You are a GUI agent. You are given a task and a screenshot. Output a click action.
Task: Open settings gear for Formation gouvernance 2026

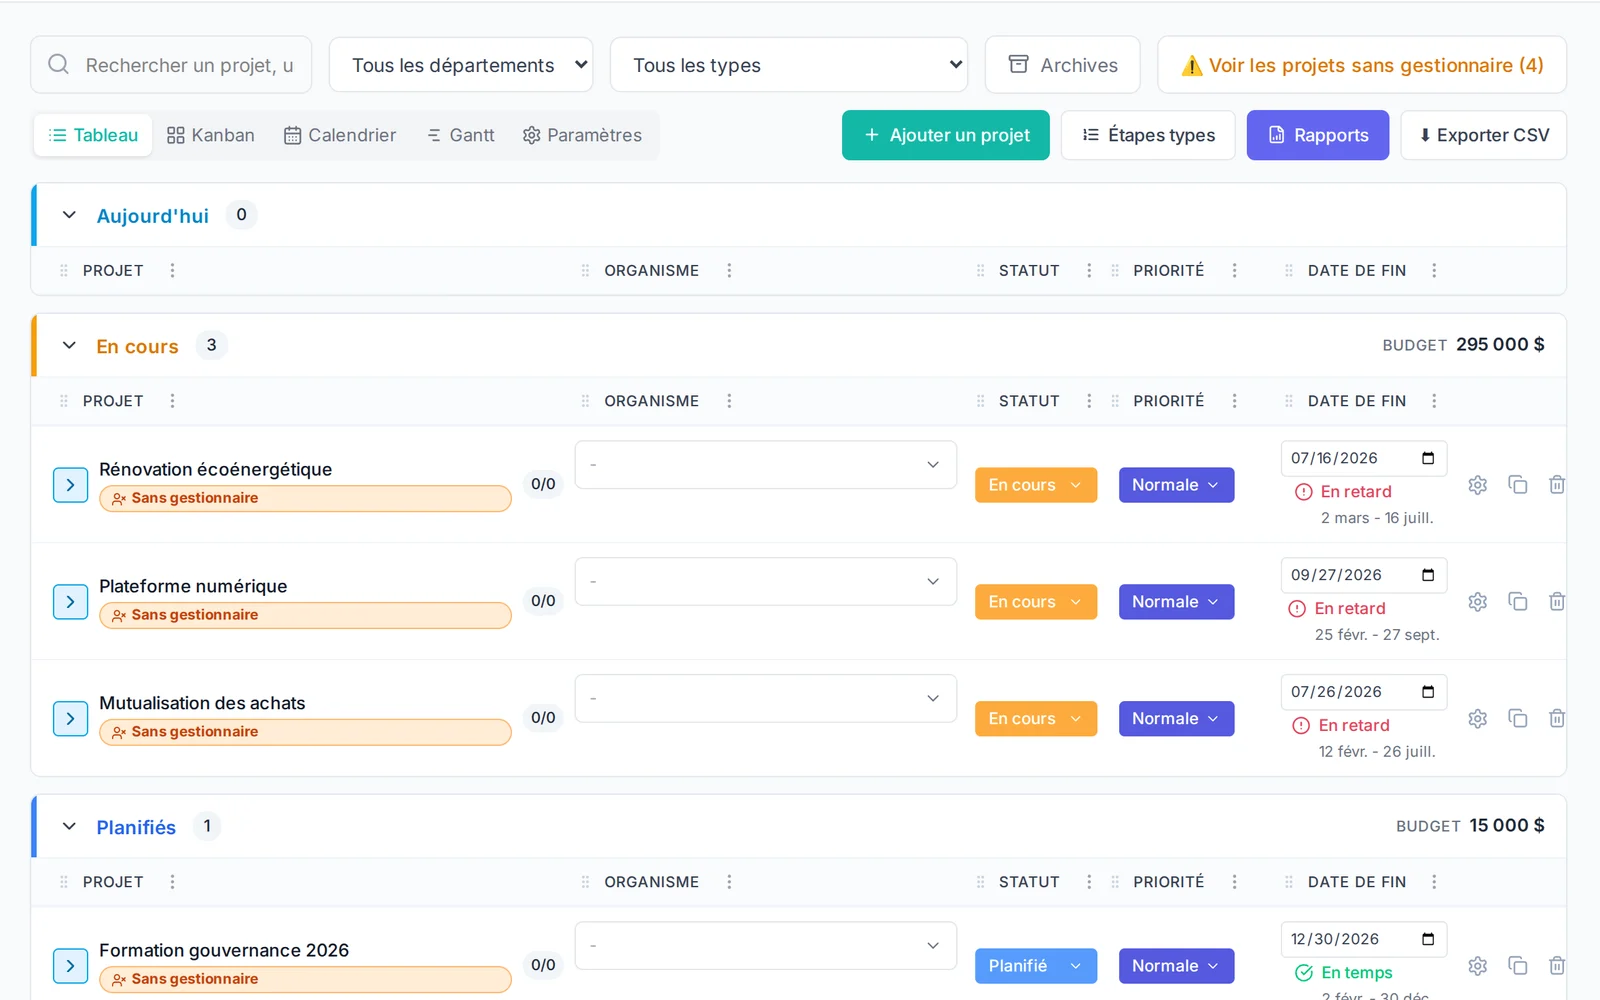click(1477, 966)
